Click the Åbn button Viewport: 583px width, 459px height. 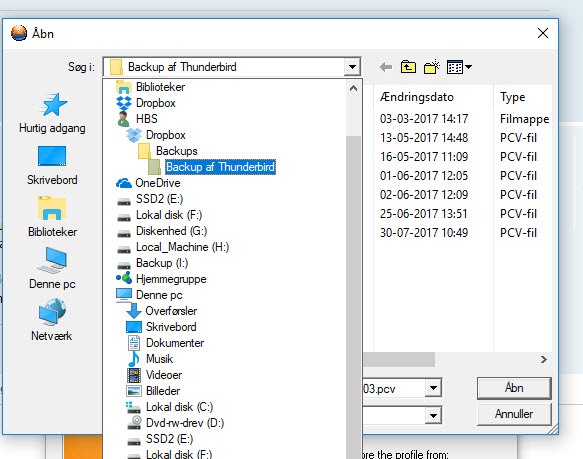pos(514,388)
